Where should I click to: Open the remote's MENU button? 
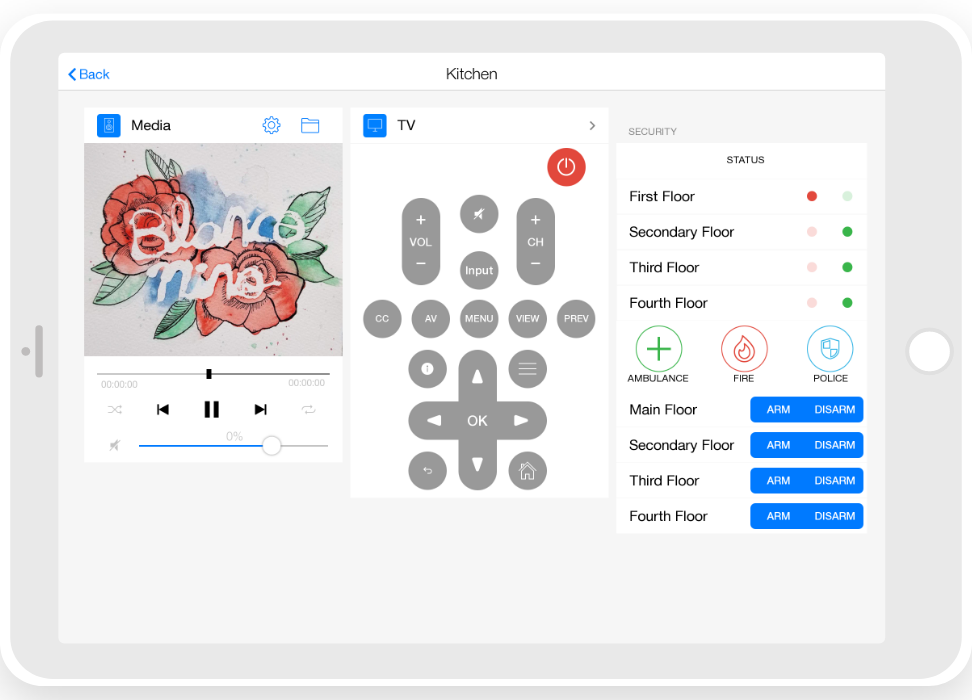click(x=479, y=319)
